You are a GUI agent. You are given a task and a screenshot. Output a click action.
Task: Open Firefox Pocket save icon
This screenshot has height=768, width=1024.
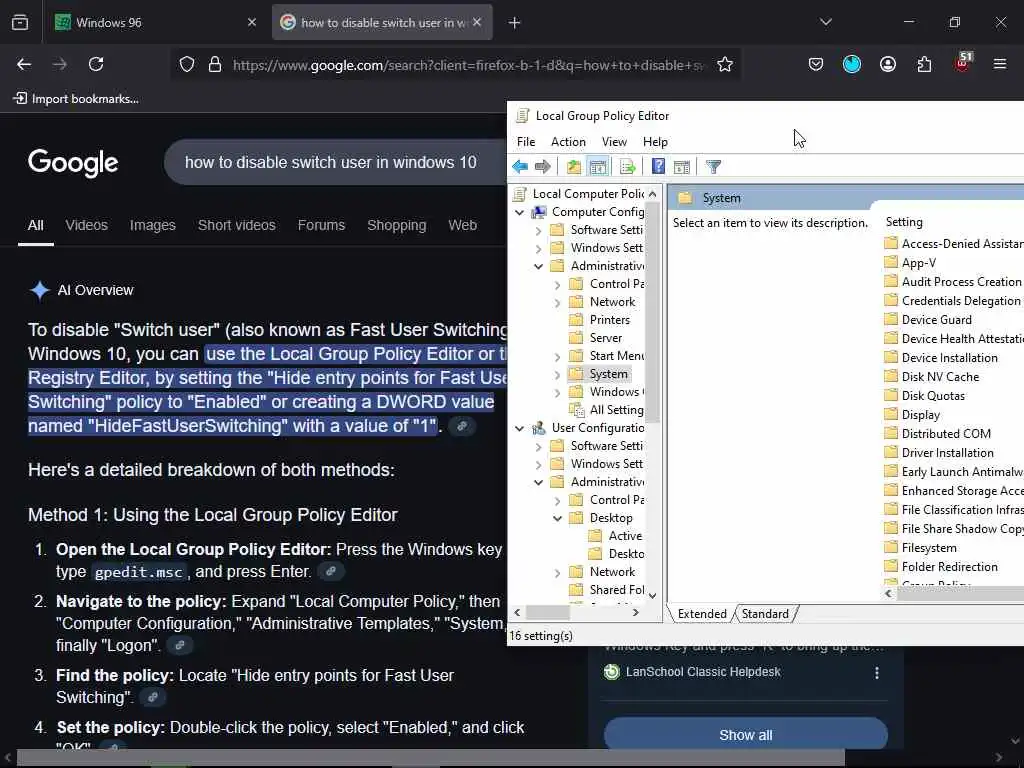pos(816,64)
